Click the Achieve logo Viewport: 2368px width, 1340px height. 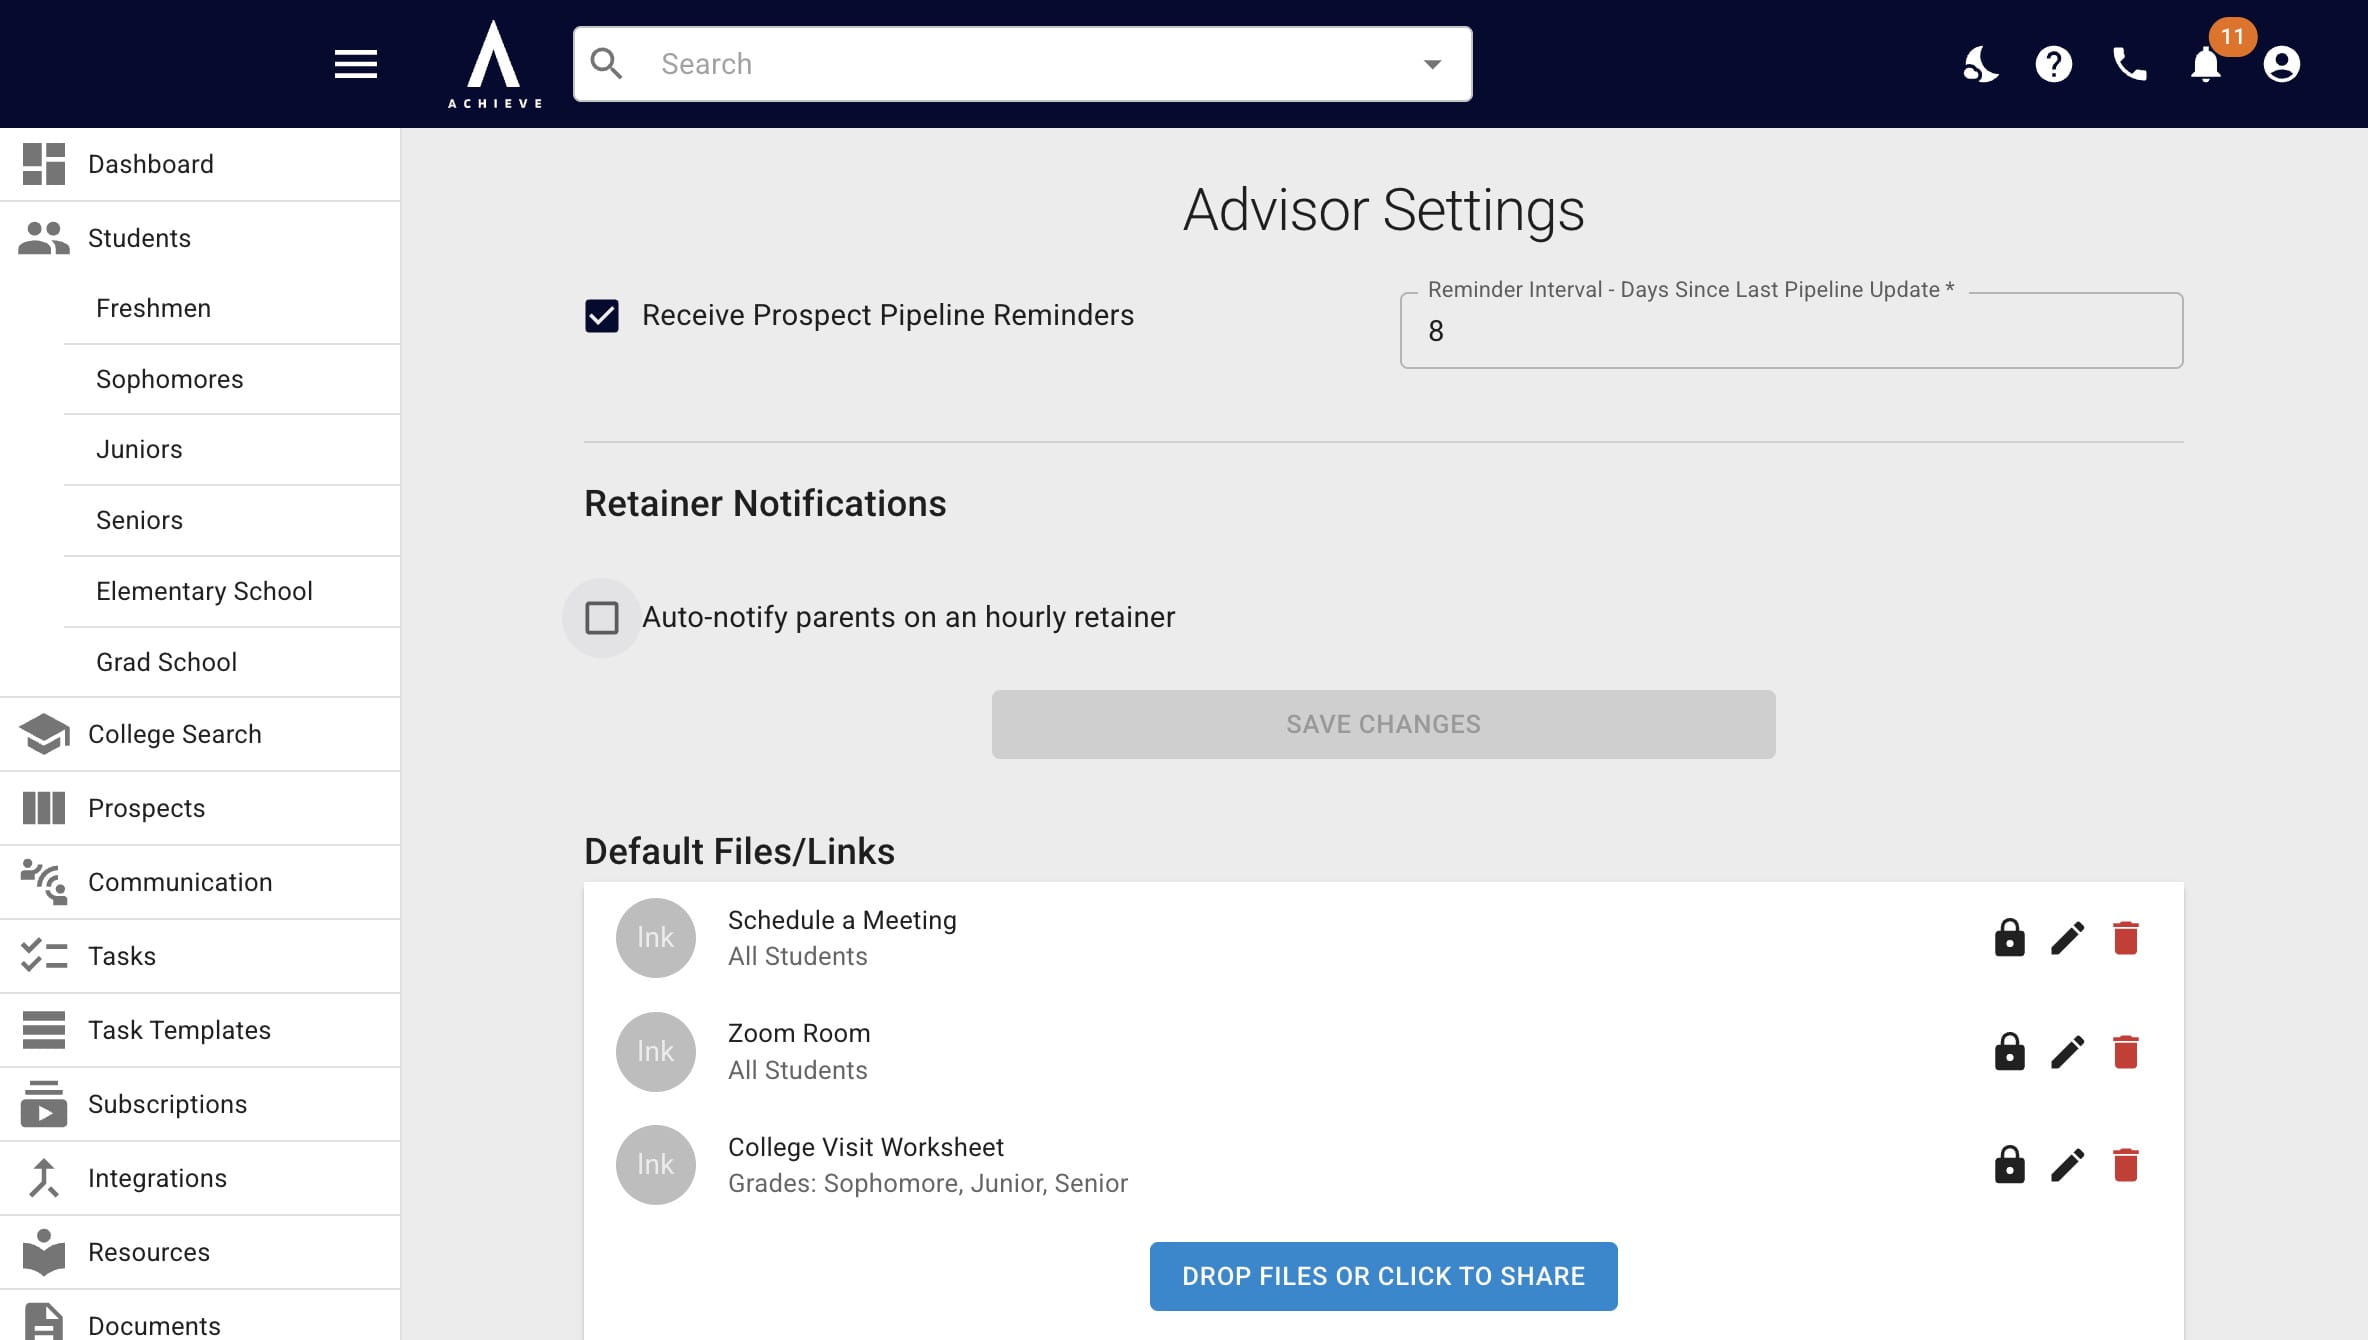494,64
